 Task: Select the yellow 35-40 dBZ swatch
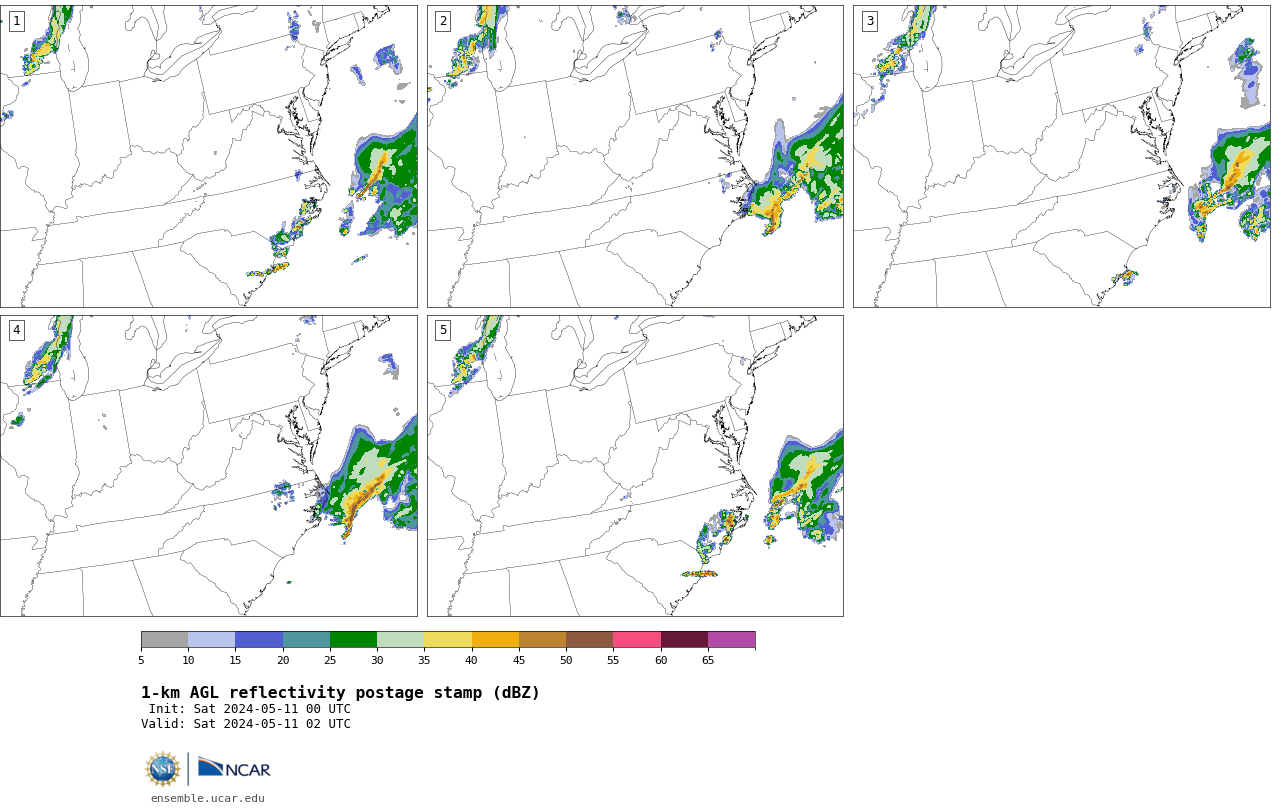click(x=448, y=640)
